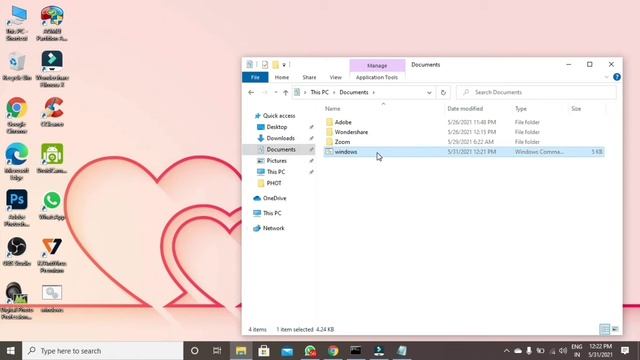
Task: Open the Recycle Bin desktop icon
Action: 17,67
